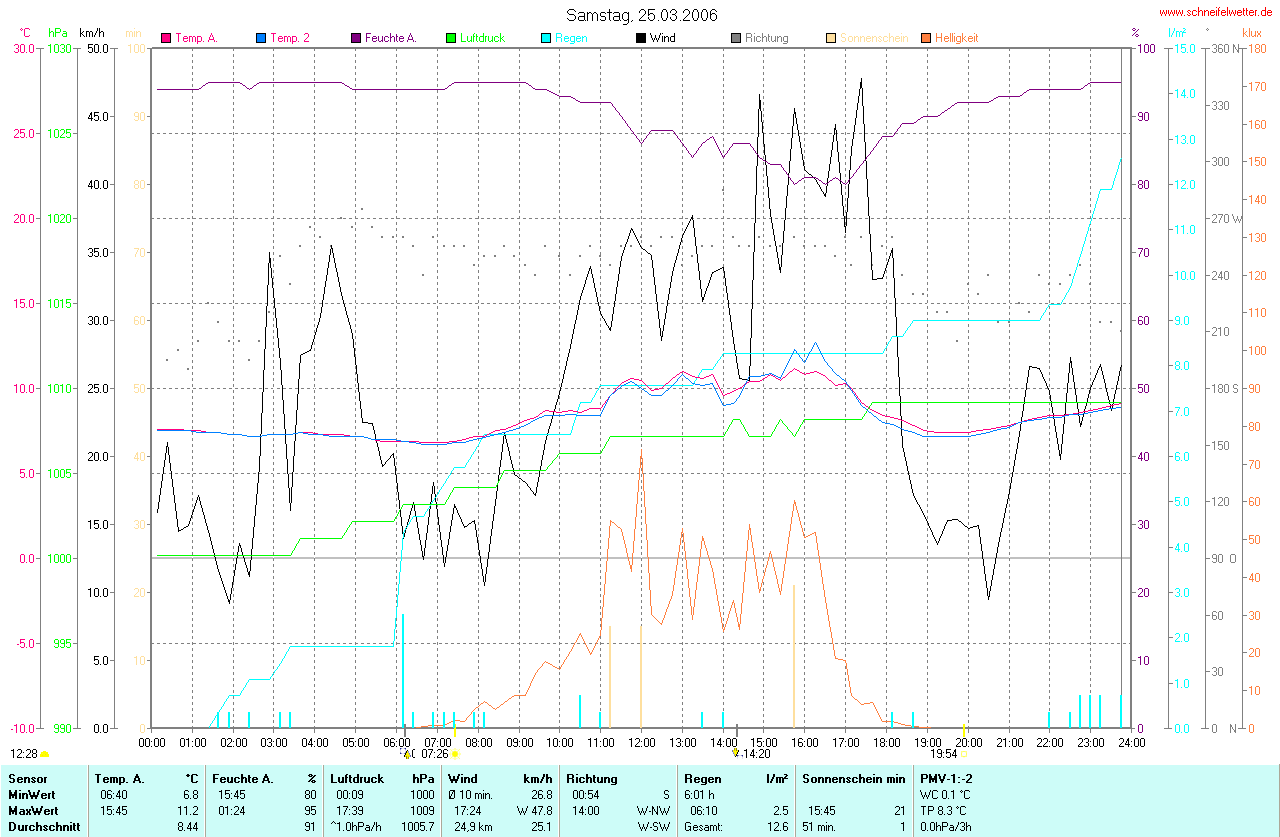Viewport: 1280px width, 837px height.
Task: Select the Regen legend label
Action: [571, 38]
